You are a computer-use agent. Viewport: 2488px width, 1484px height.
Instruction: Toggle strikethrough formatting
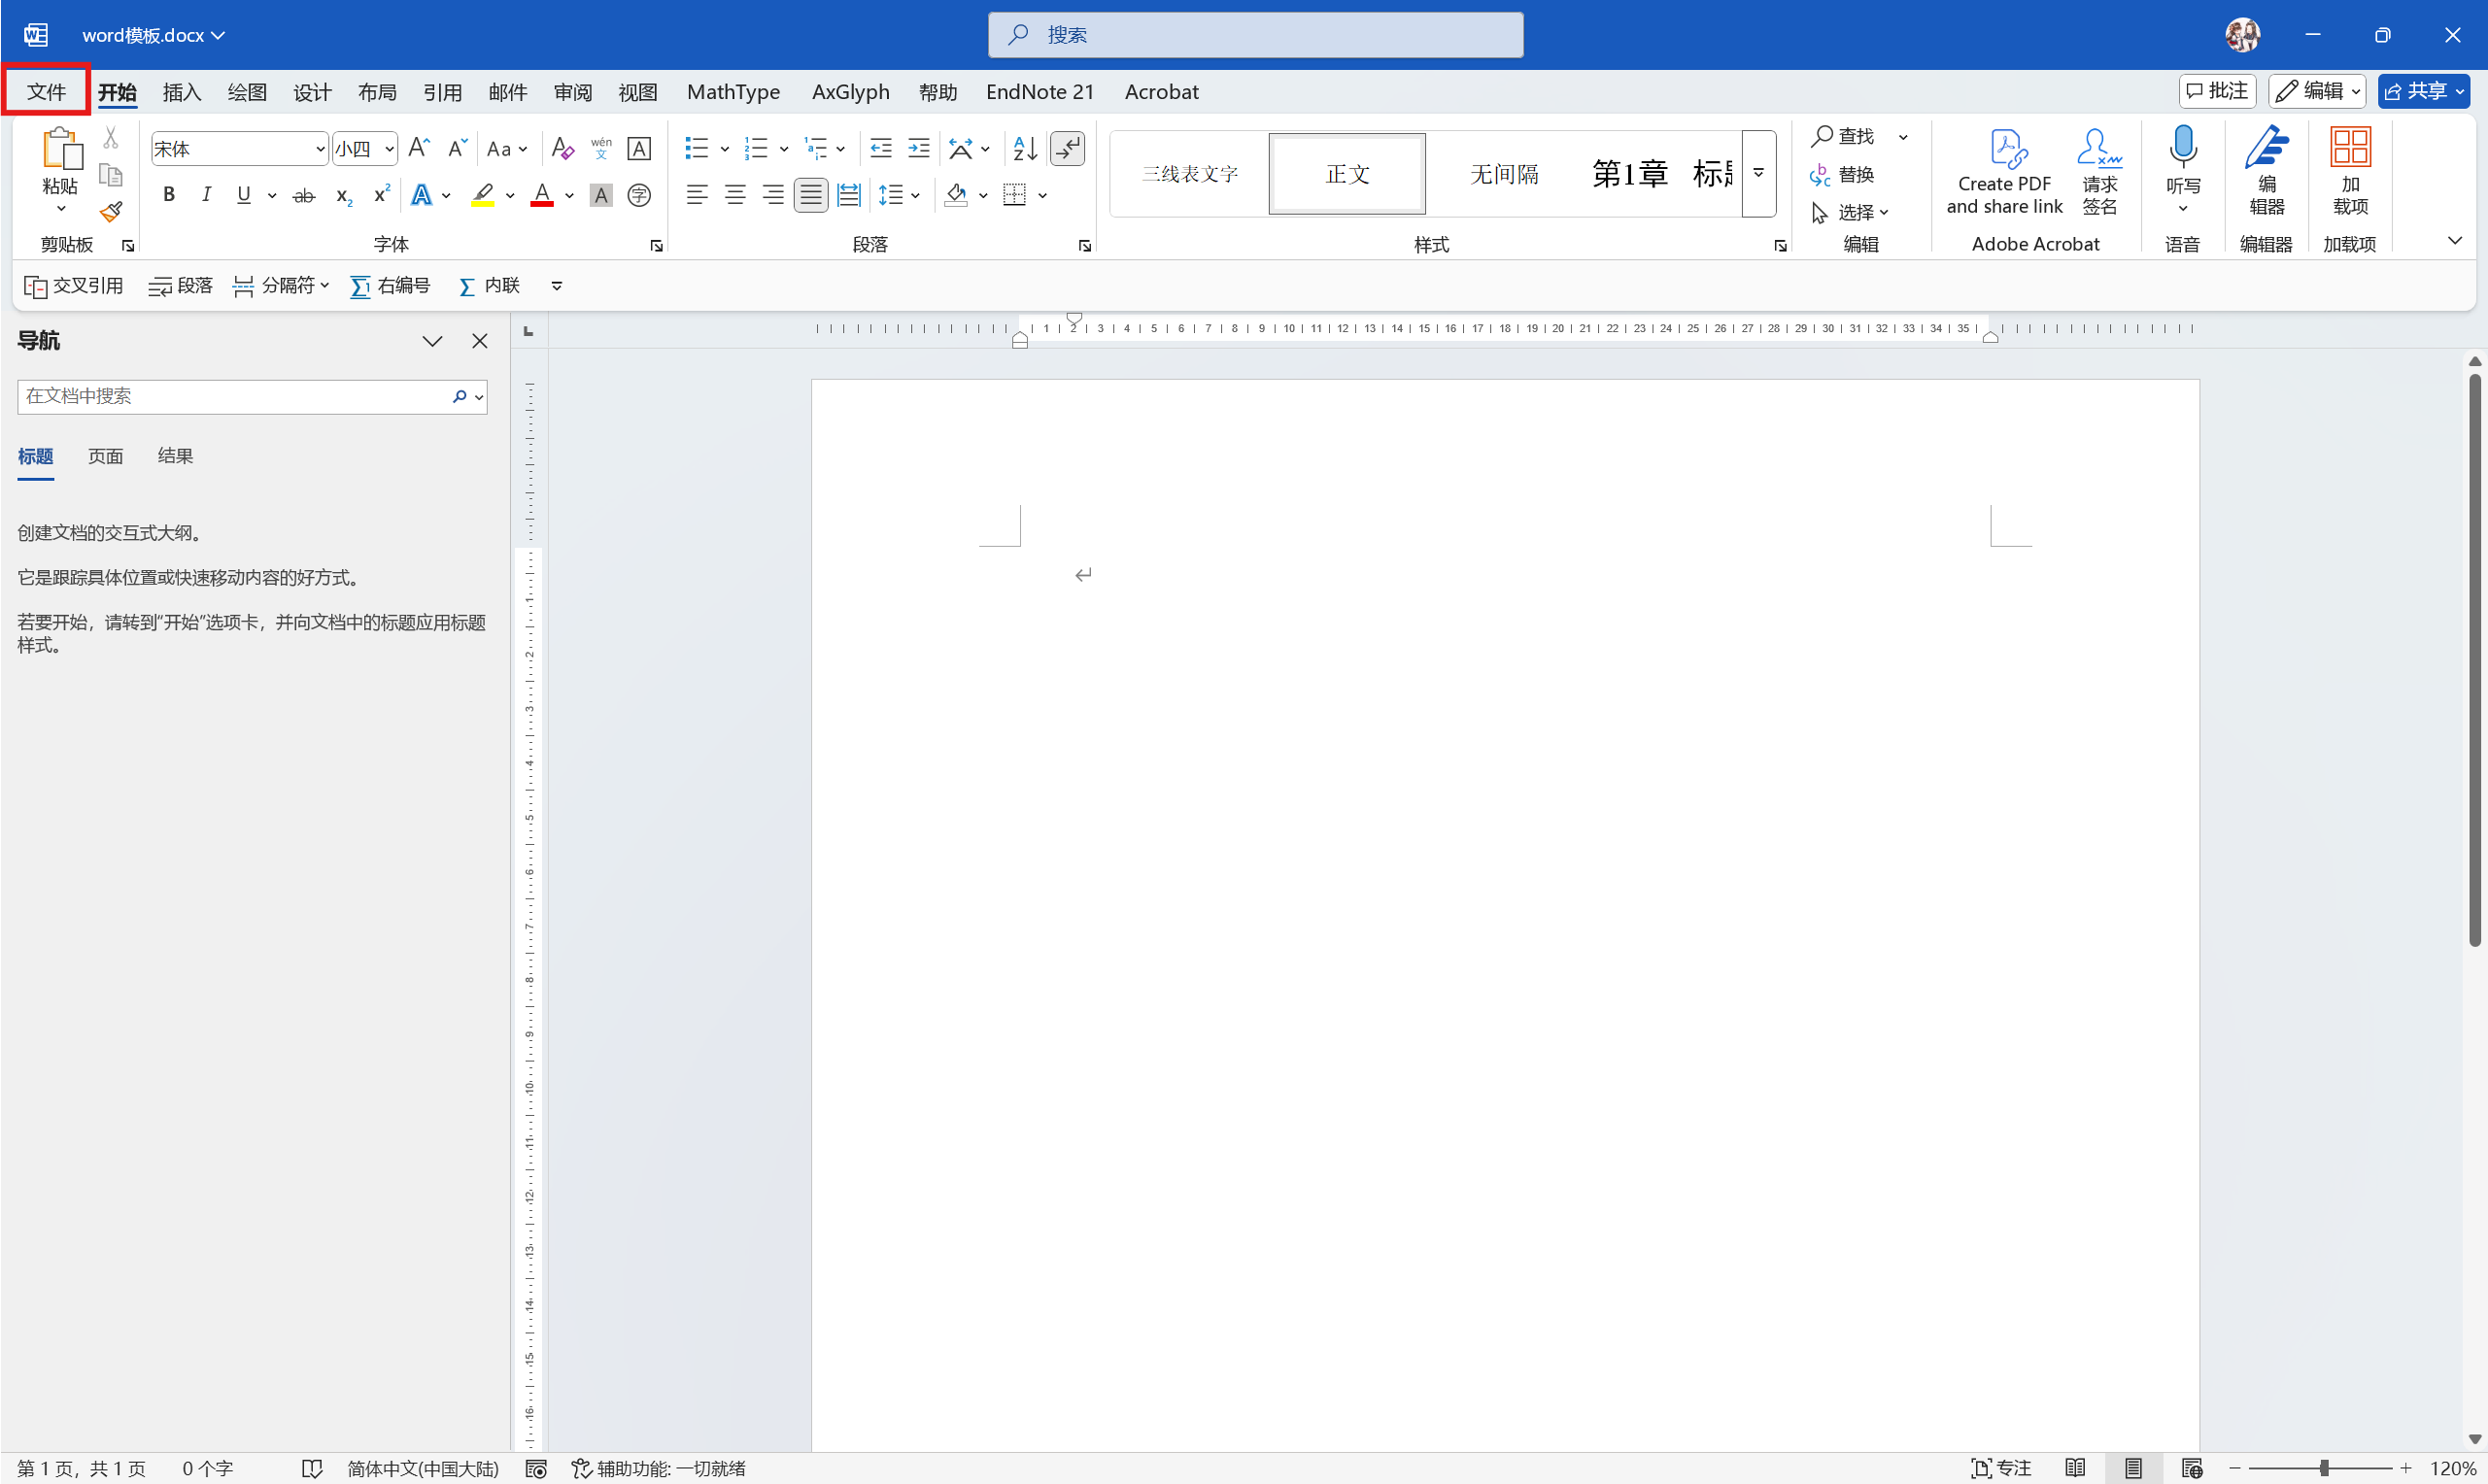pos(304,195)
